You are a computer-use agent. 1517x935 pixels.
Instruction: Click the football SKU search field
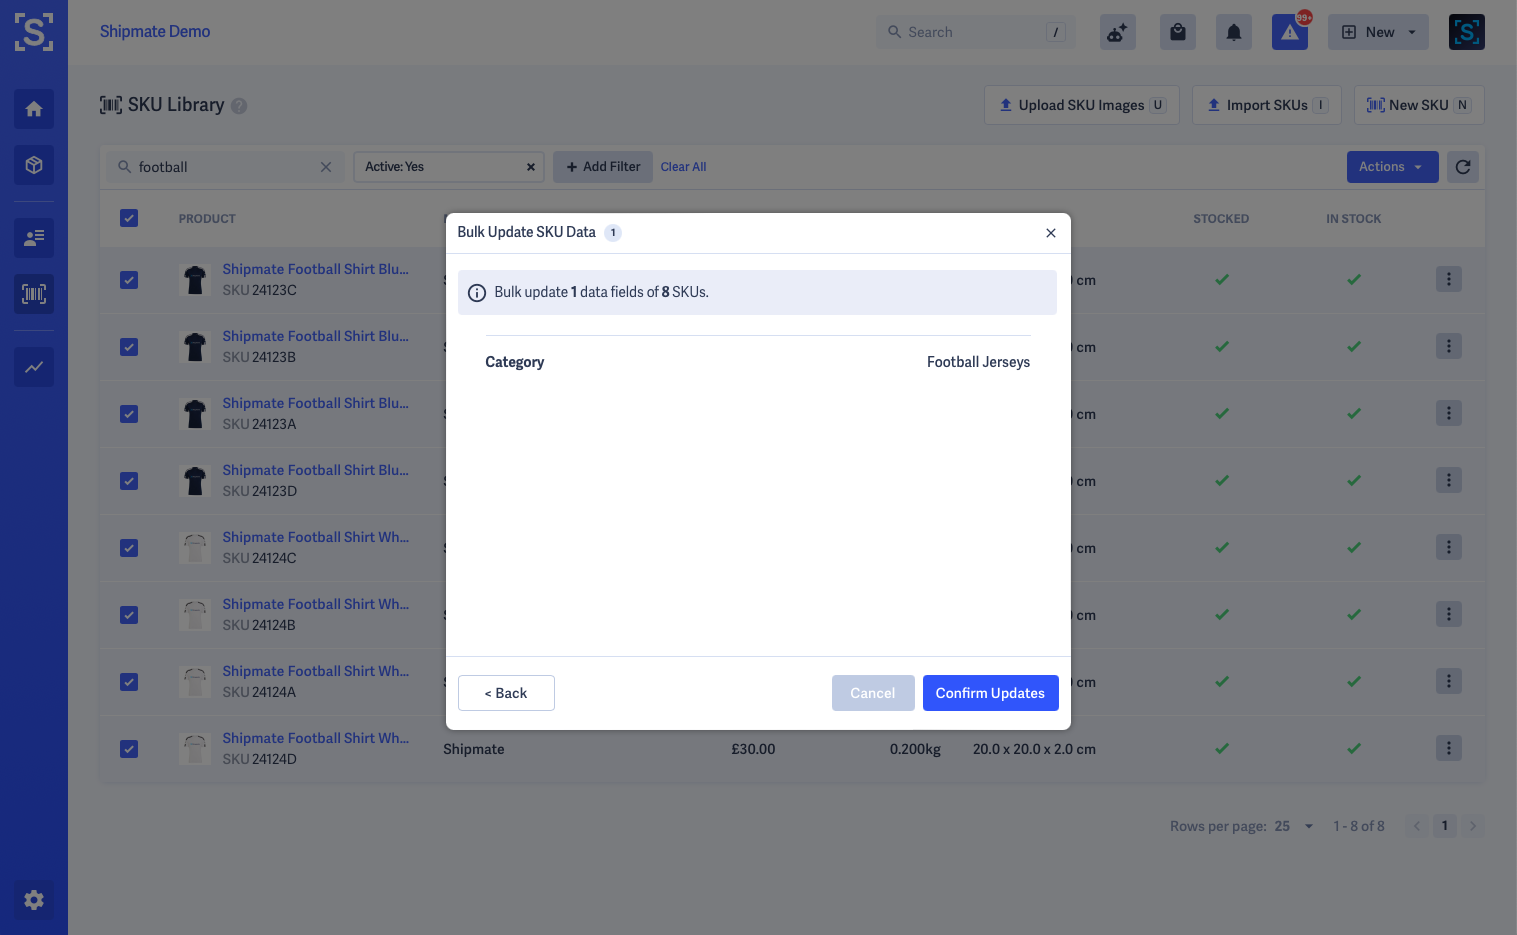(x=226, y=167)
